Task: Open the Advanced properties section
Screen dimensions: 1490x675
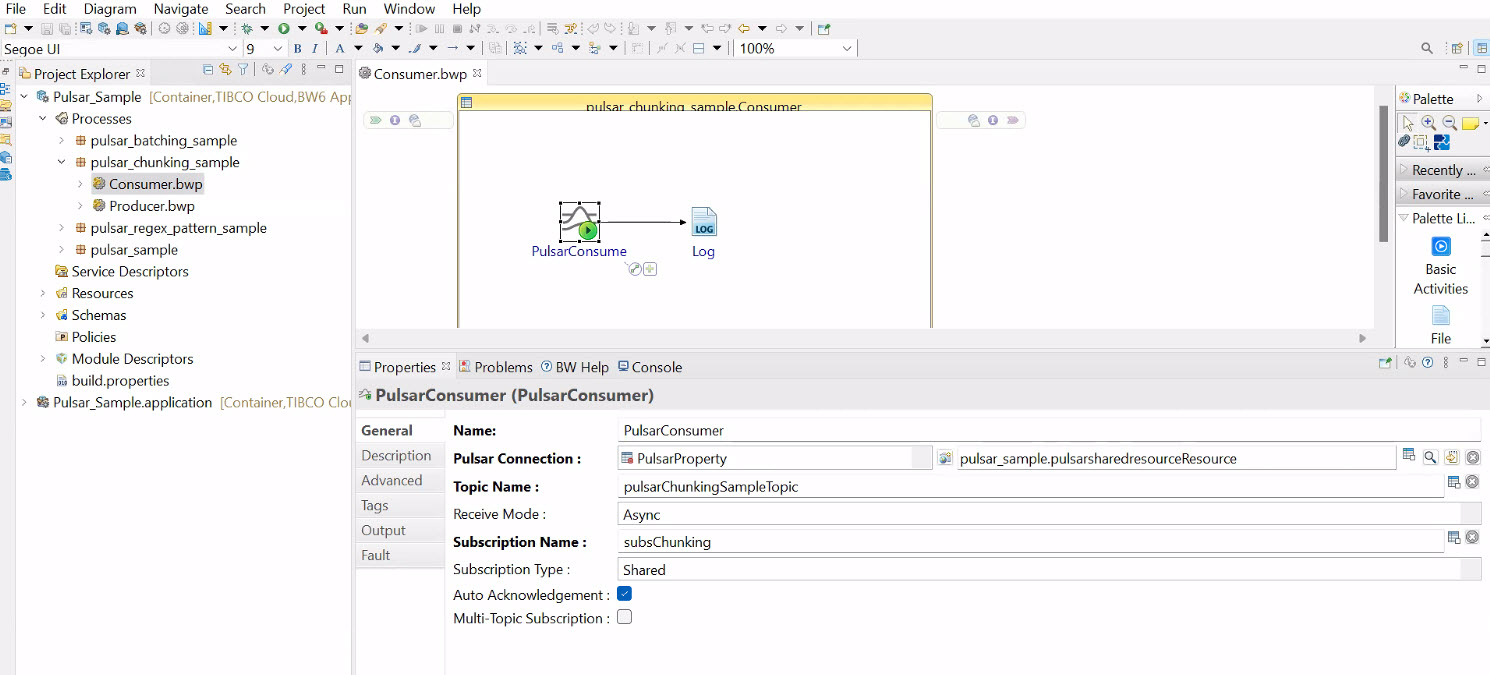Action: 392,480
